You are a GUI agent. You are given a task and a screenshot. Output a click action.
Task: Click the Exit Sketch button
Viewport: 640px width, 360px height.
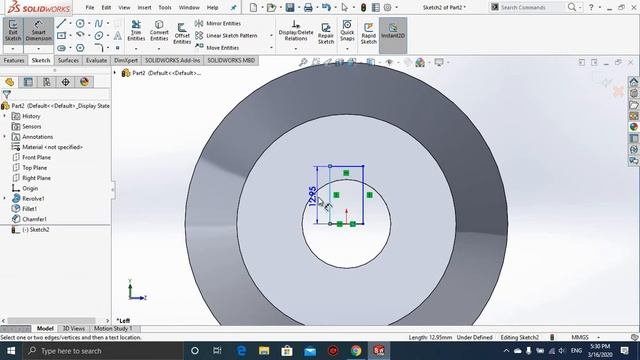(x=13, y=31)
